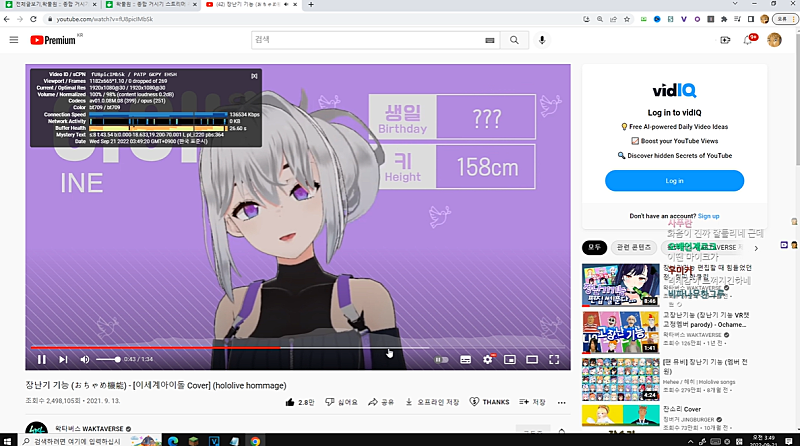800x446 pixels.
Task: Show hidden system tray icons chevron
Action: [x=690, y=441]
